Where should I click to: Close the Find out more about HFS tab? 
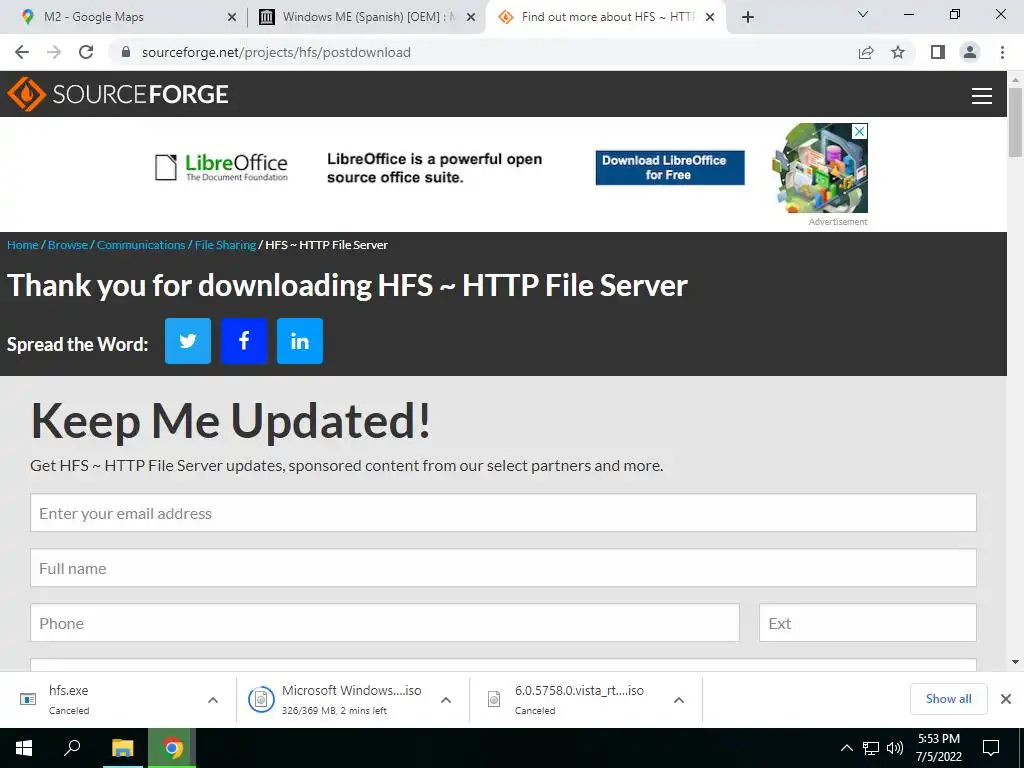[x=710, y=18]
